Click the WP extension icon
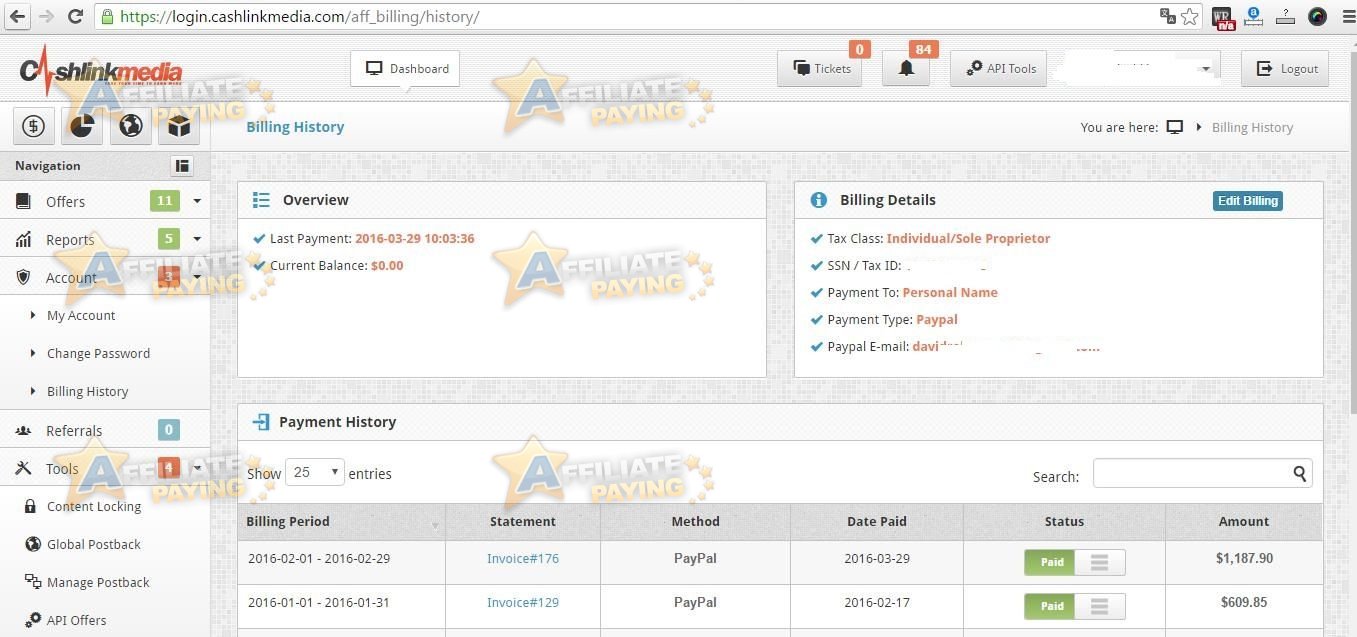Screen dimensions: 1357x637 tap(1222, 16)
